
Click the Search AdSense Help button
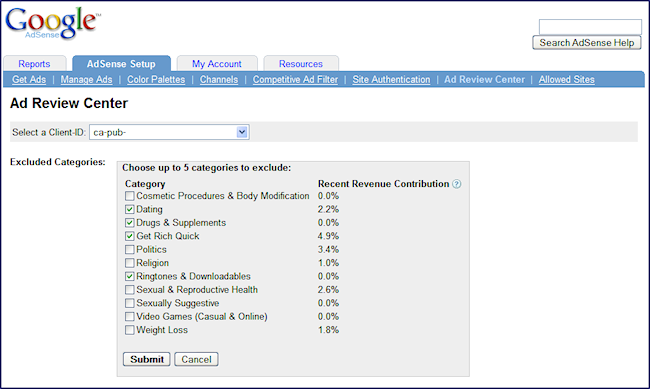point(587,43)
